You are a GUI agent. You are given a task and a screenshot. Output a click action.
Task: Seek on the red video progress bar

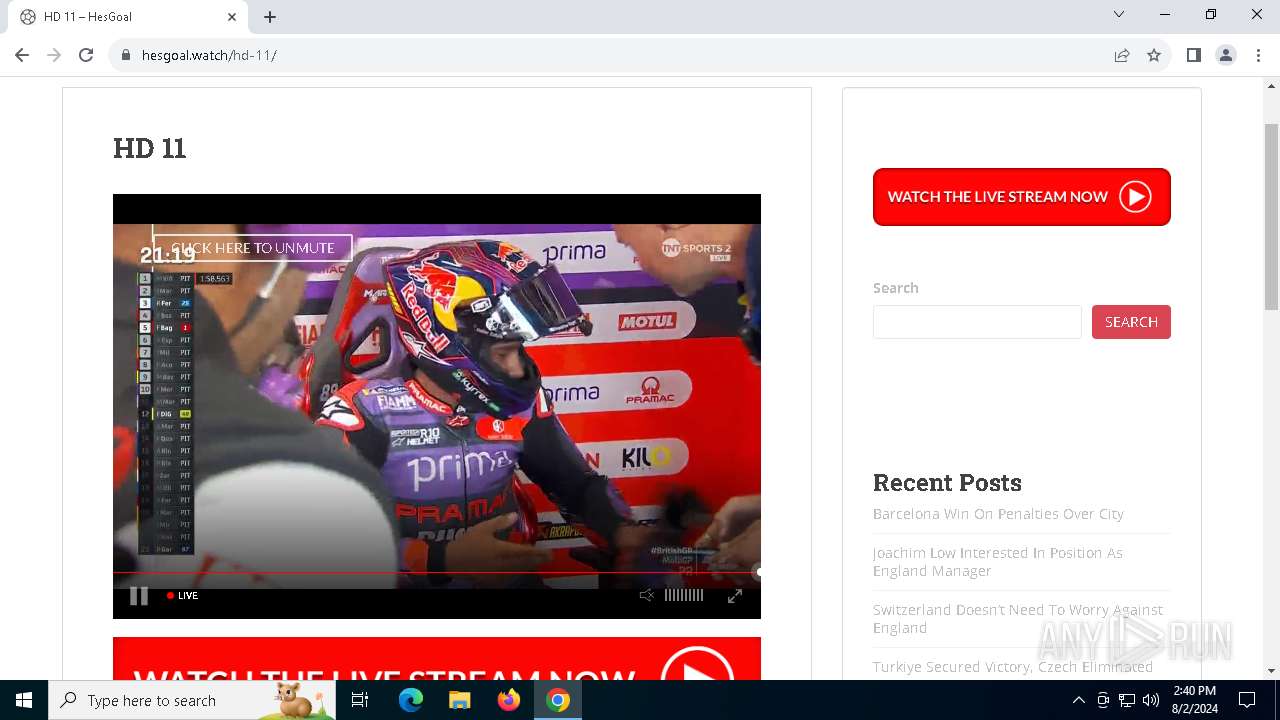(x=436, y=573)
